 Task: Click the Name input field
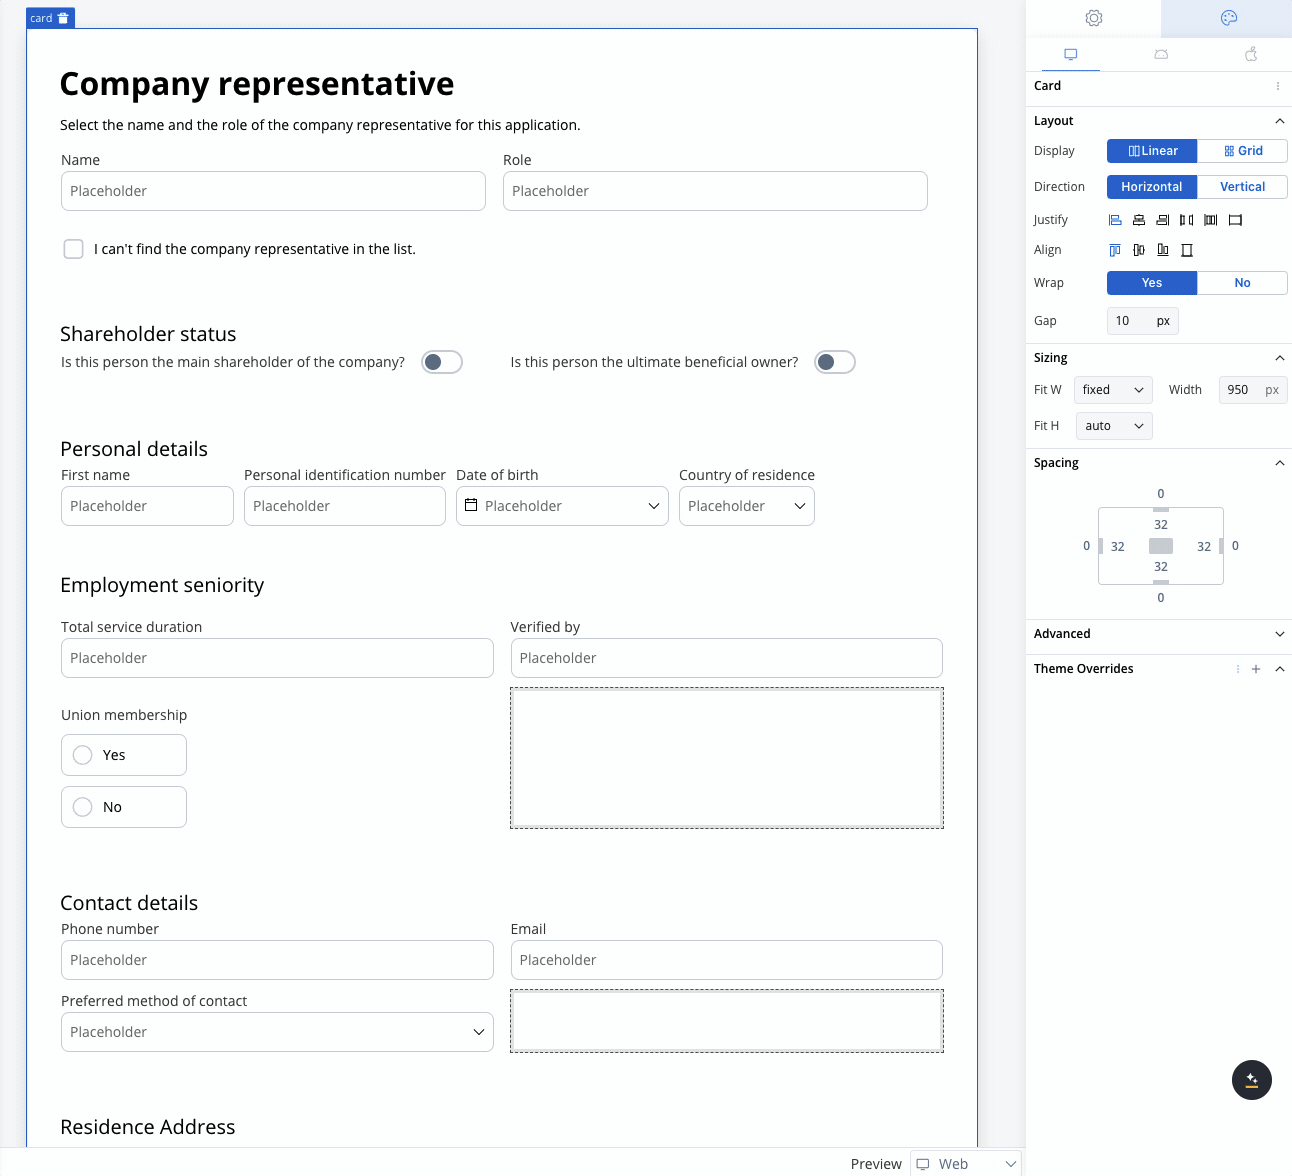pos(273,191)
